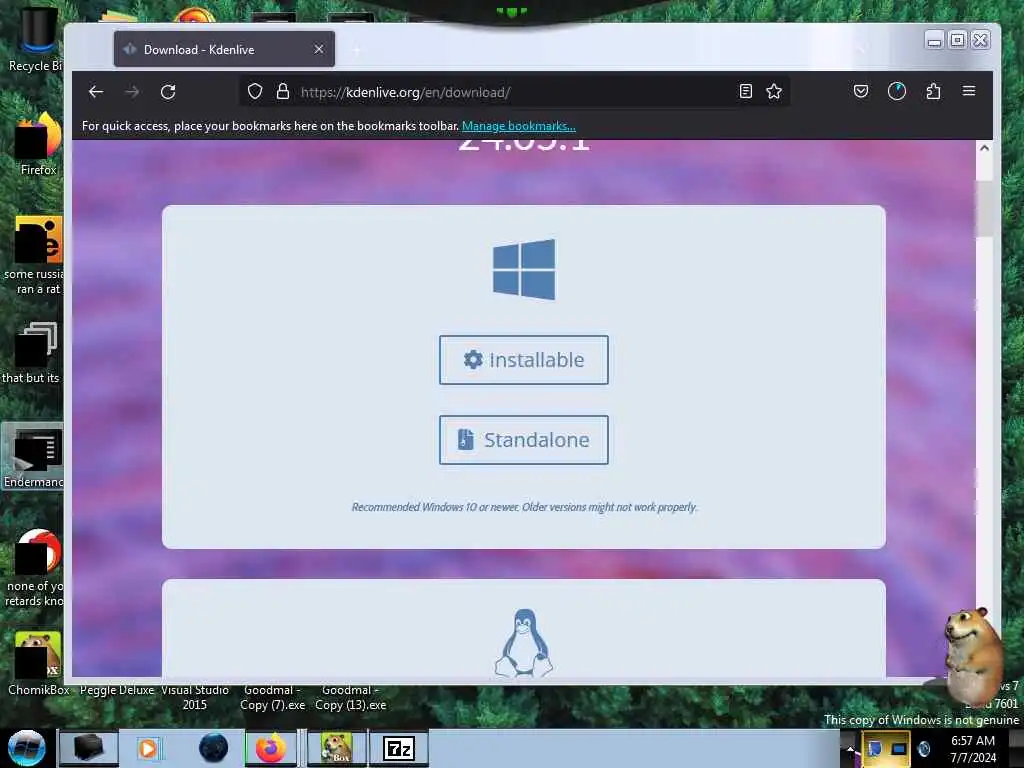Select Goodmal - Copy (13).exe file
The width and height of the screenshot is (1024, 768).
point(351,697)
